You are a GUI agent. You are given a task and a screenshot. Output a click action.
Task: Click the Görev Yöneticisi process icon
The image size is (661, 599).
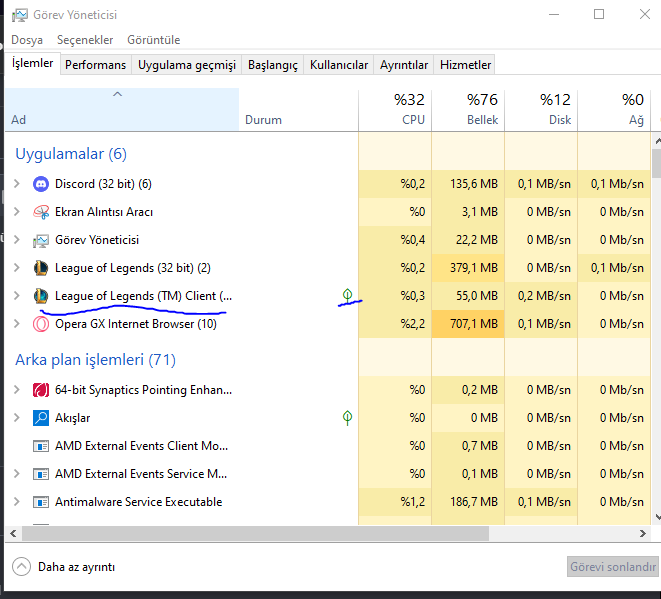pos(41,240)
